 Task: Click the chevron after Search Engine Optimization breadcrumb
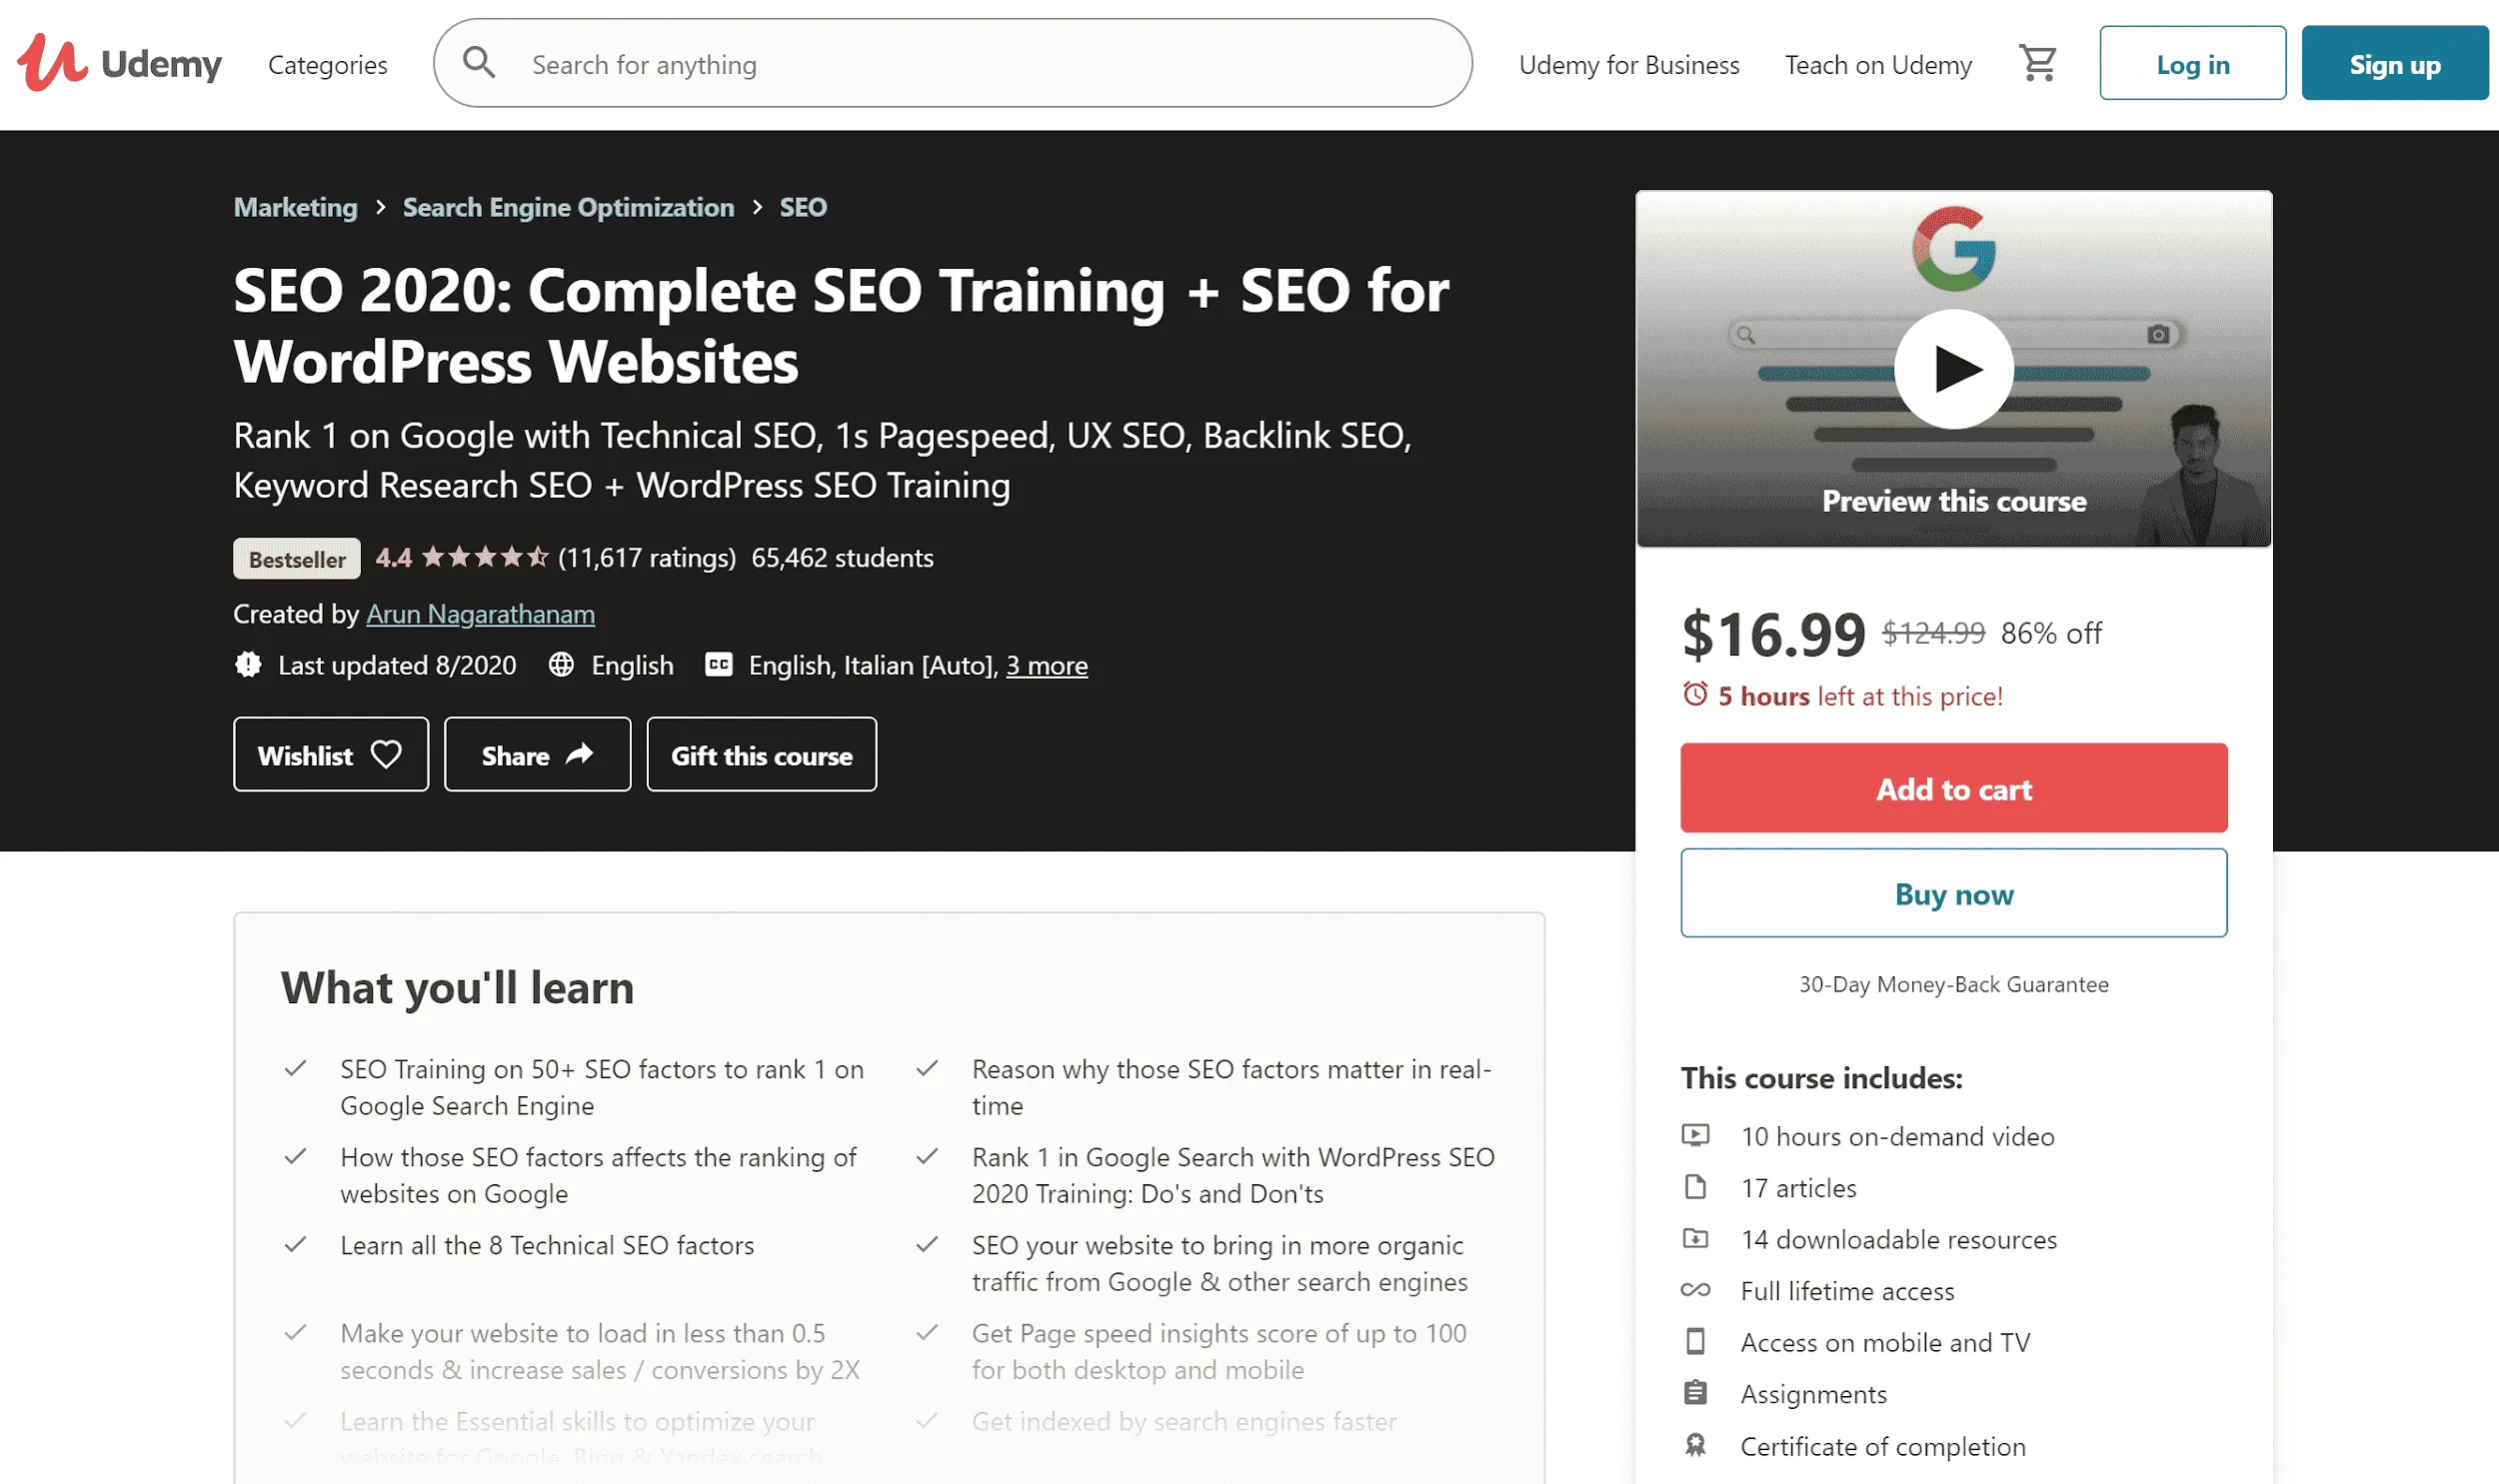757,207
